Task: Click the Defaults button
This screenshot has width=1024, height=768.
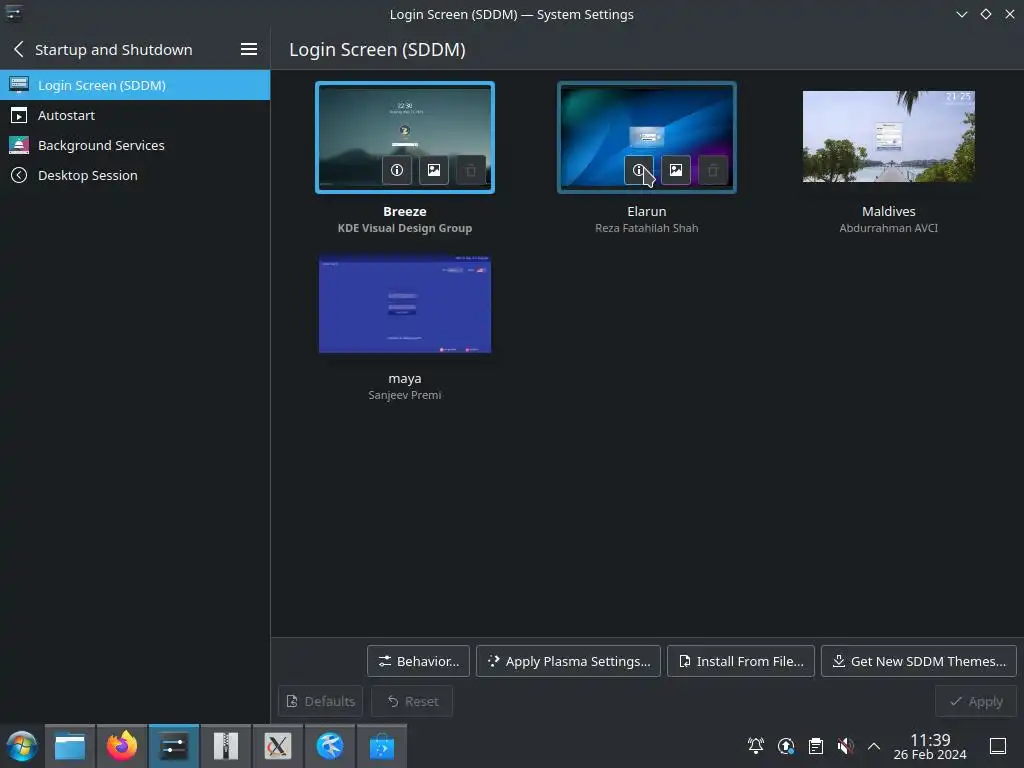Action: (x=320, y=701)
